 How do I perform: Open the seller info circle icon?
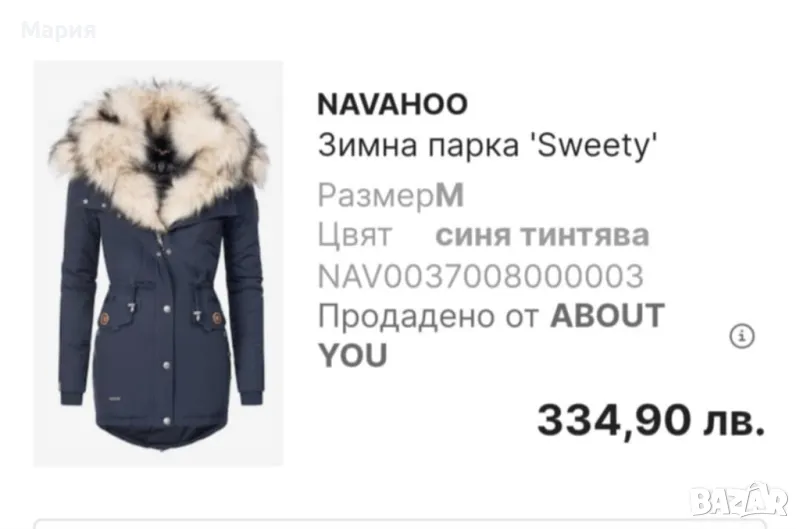[741, 336]
